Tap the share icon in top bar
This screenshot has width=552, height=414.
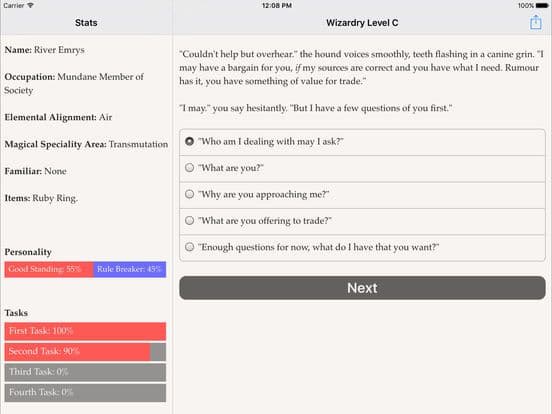(x=535, y=22)
